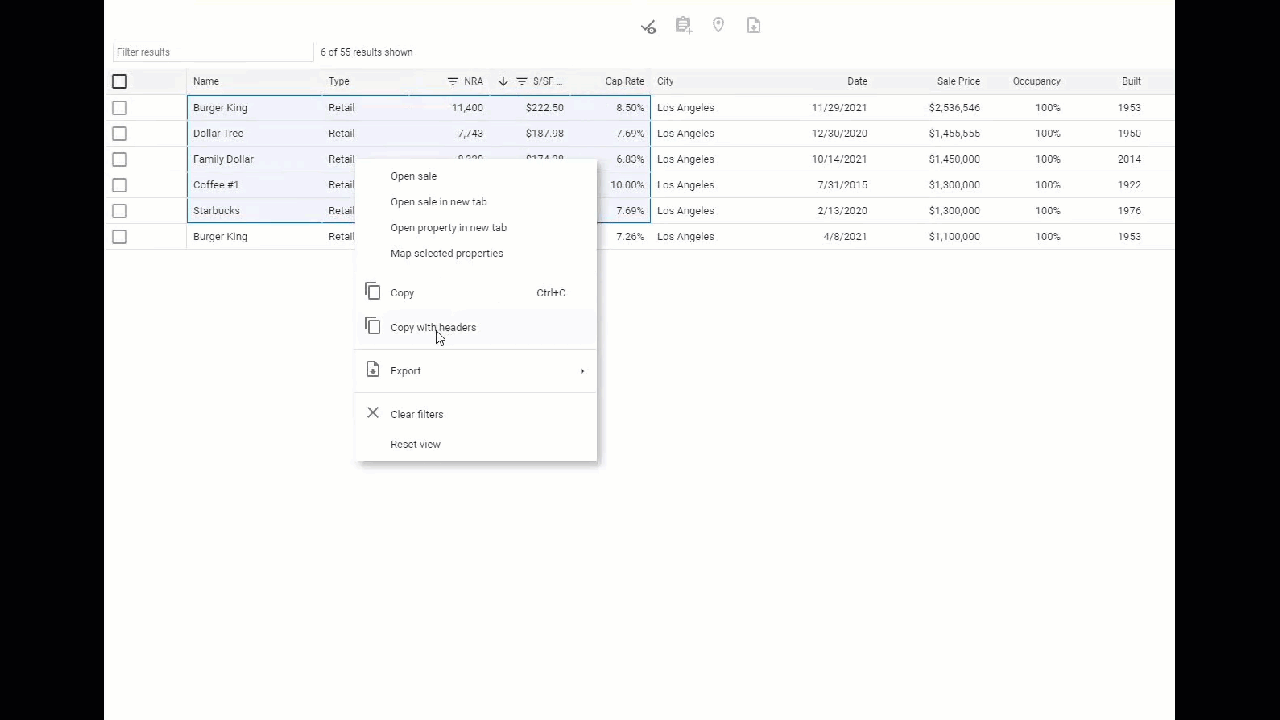Click the check-and-eye view toolbar icon
Viewport: 1280px width, 720px height.
coord(648,26)
